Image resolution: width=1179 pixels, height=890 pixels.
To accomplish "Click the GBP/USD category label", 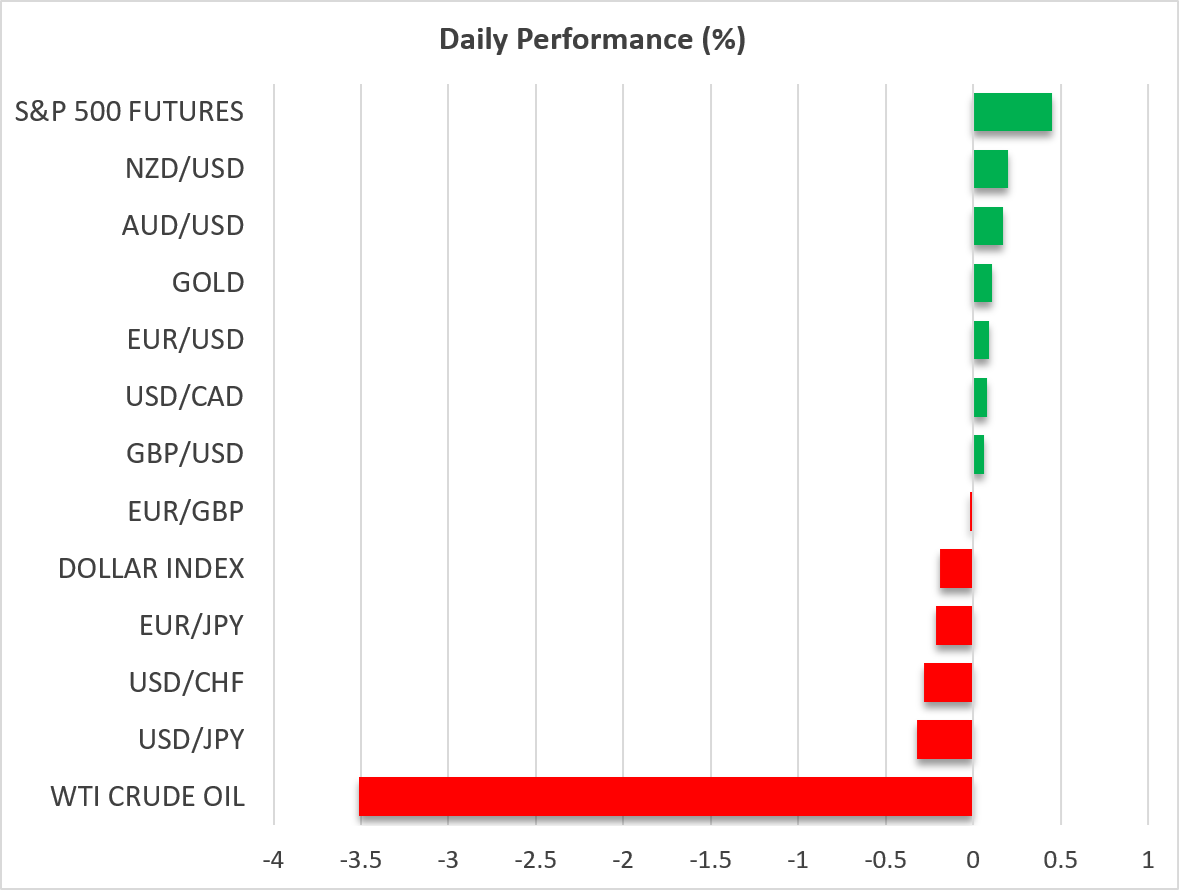I will point(185,454).
